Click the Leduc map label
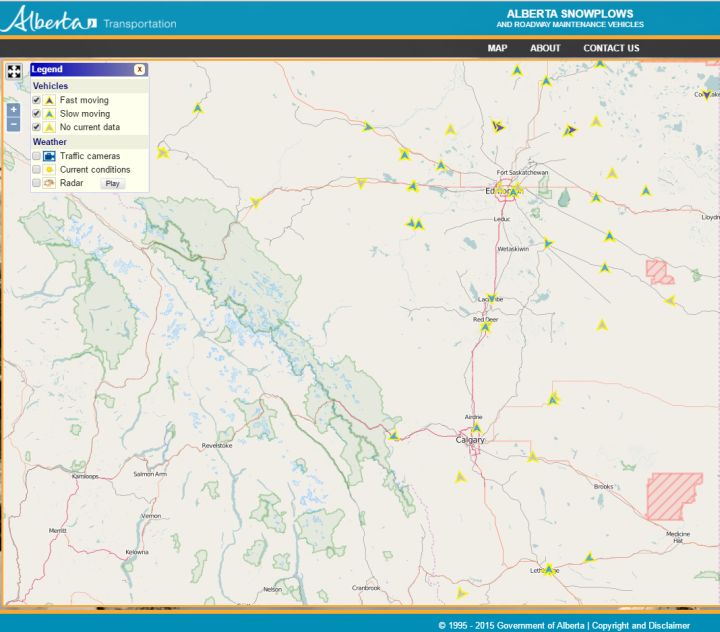The image size is (720, 632). 502,219
